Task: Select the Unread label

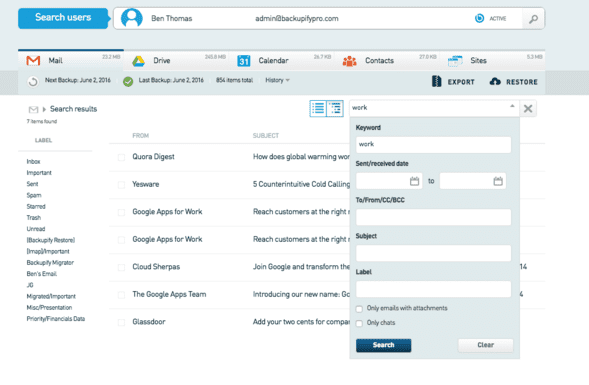Action: [36, 229]
